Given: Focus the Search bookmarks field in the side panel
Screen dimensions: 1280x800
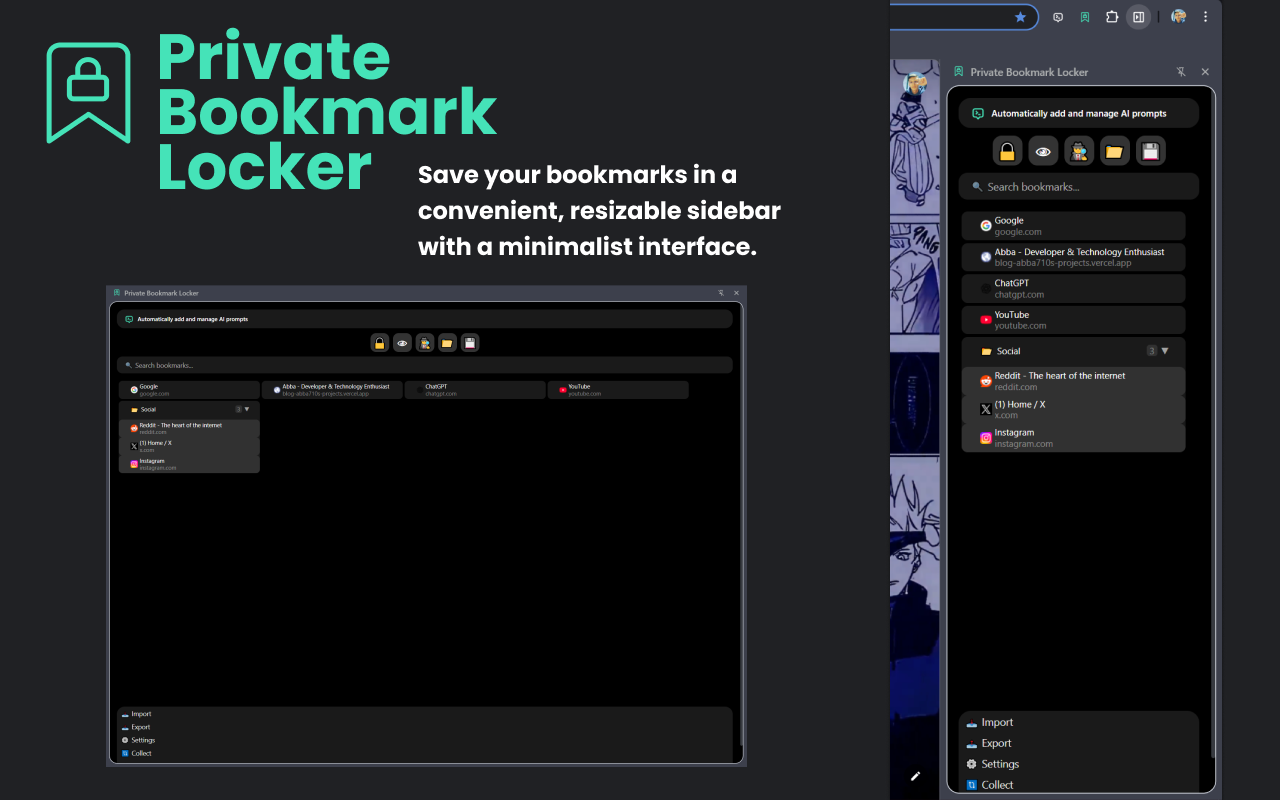Looking at the screenshot, I should [x=1078, y=187].
